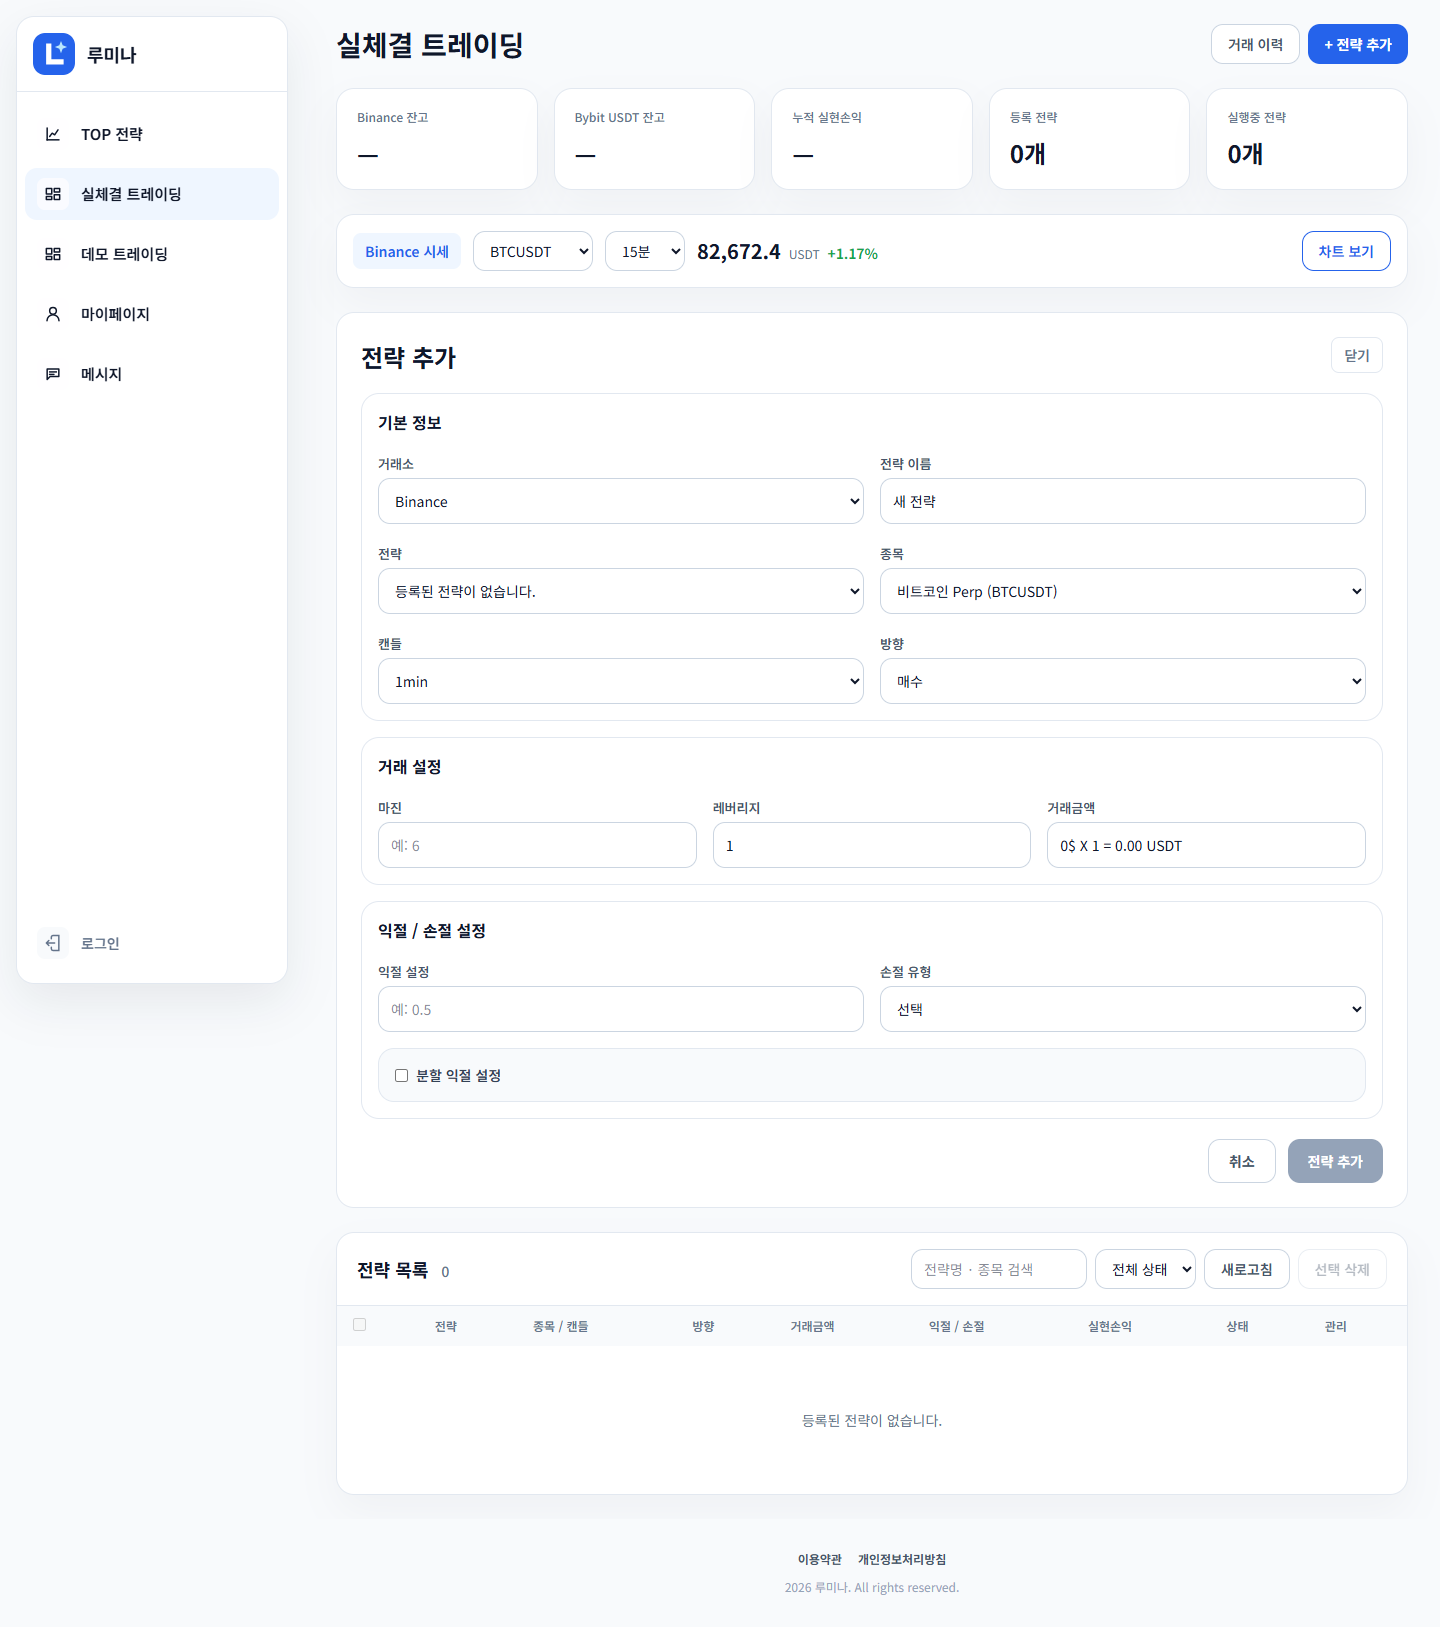Screen dimensions: 1440x1627
Task: Click the TOP 전략 chart icon
Action: tap(53, 134)
